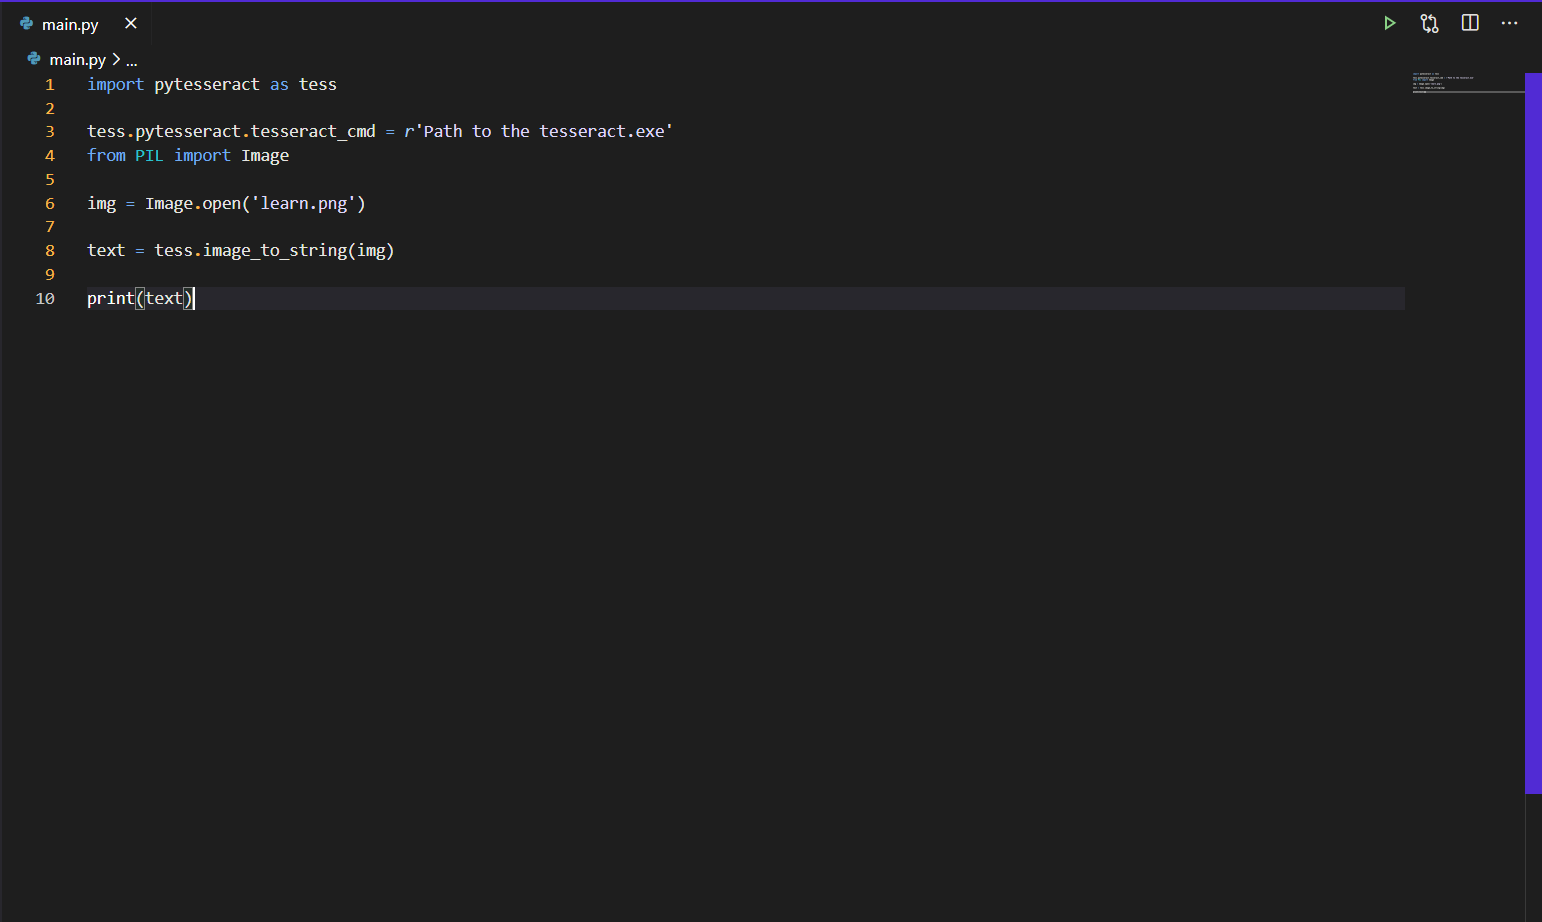Click line number 8 in the gutter

pos(50,251)
